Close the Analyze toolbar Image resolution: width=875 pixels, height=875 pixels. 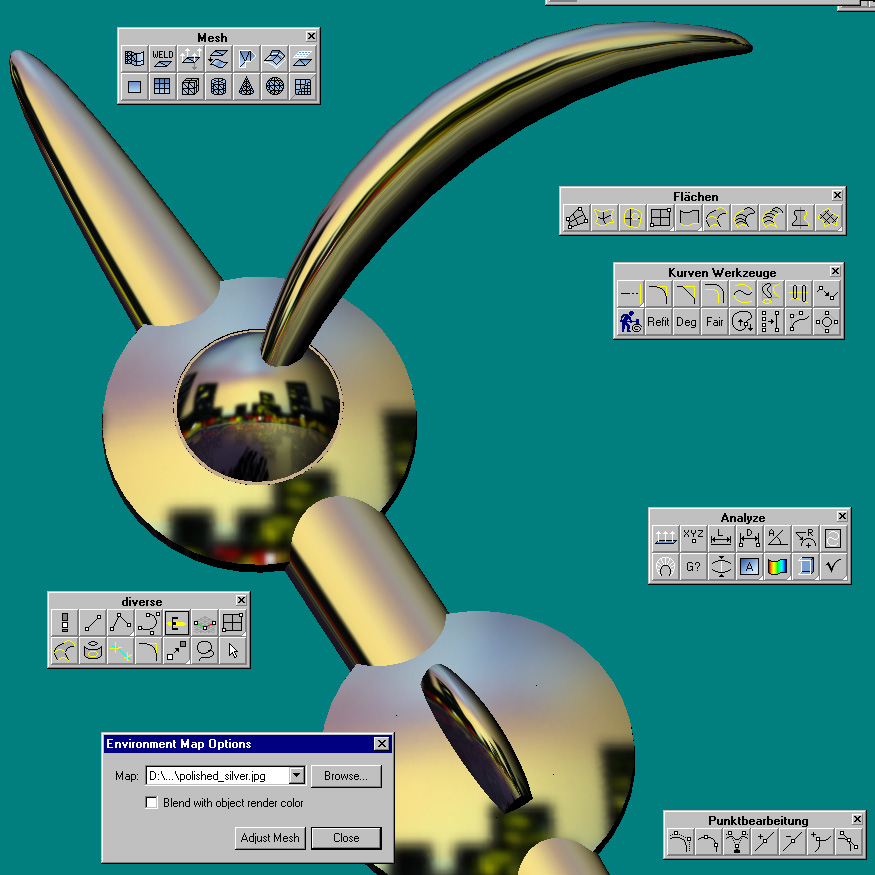point(843,516)
